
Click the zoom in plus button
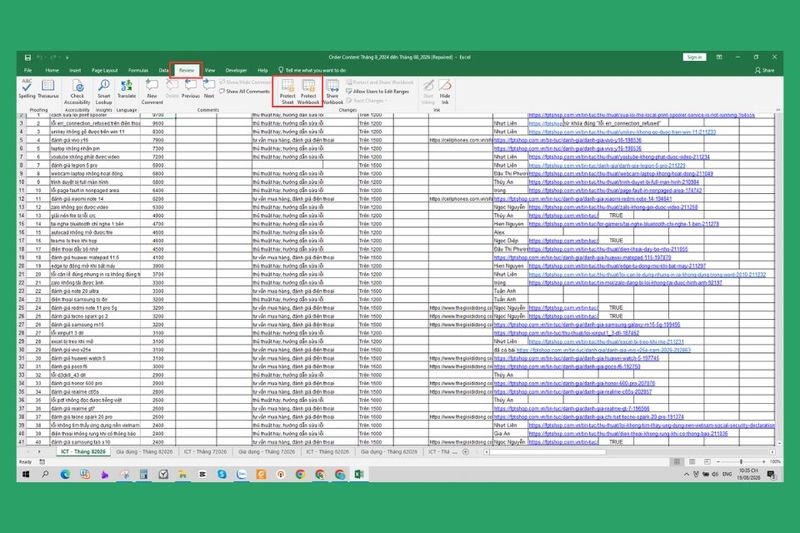point(764,462)
